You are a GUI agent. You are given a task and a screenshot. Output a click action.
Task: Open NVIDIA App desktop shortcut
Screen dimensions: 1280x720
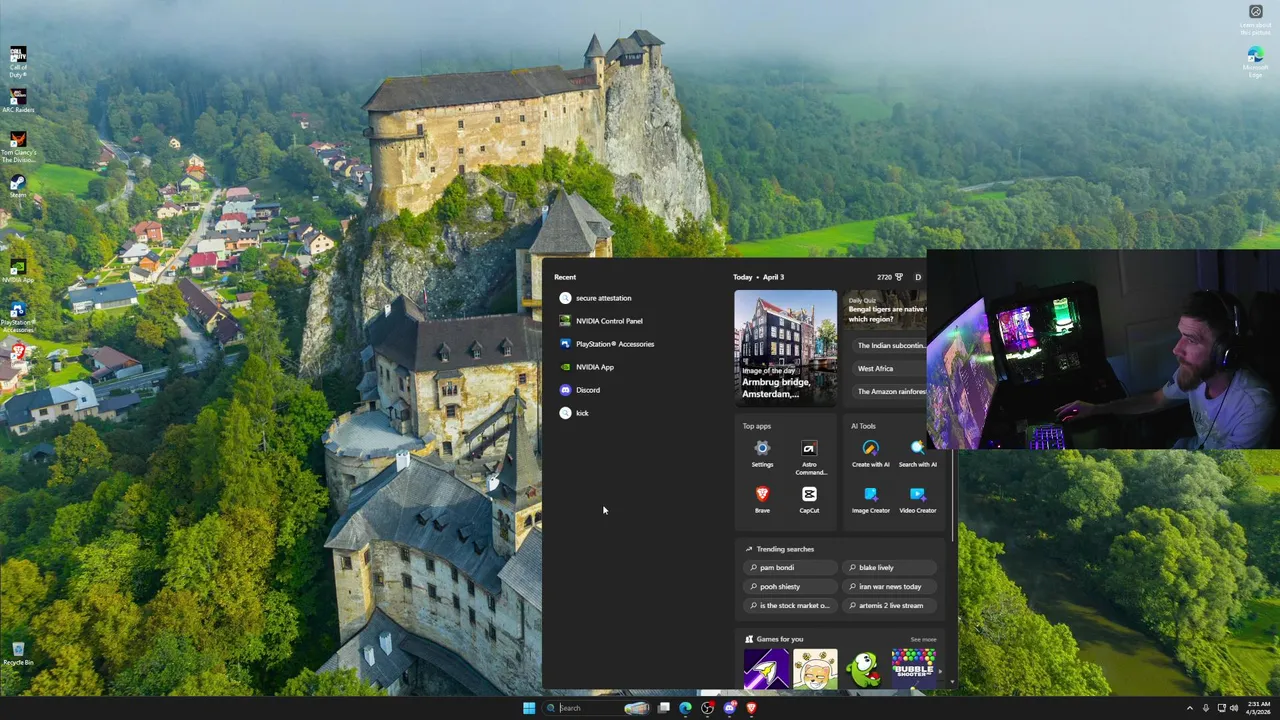click(18, 271)
